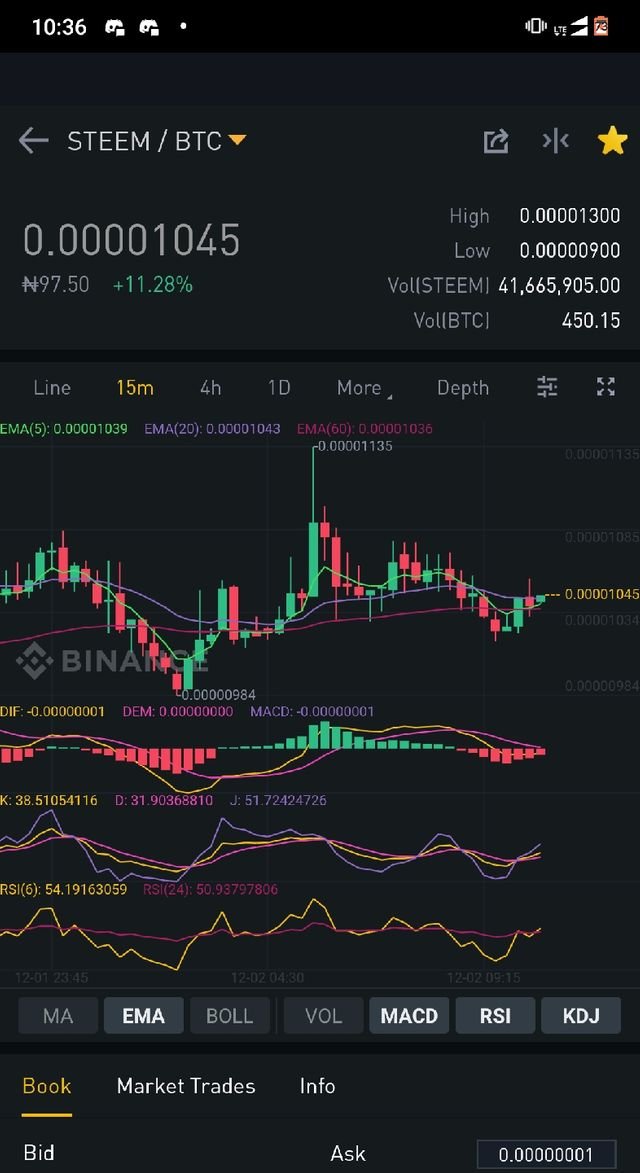Tap the share icon

pyautogui.click(x=496, y=141)
